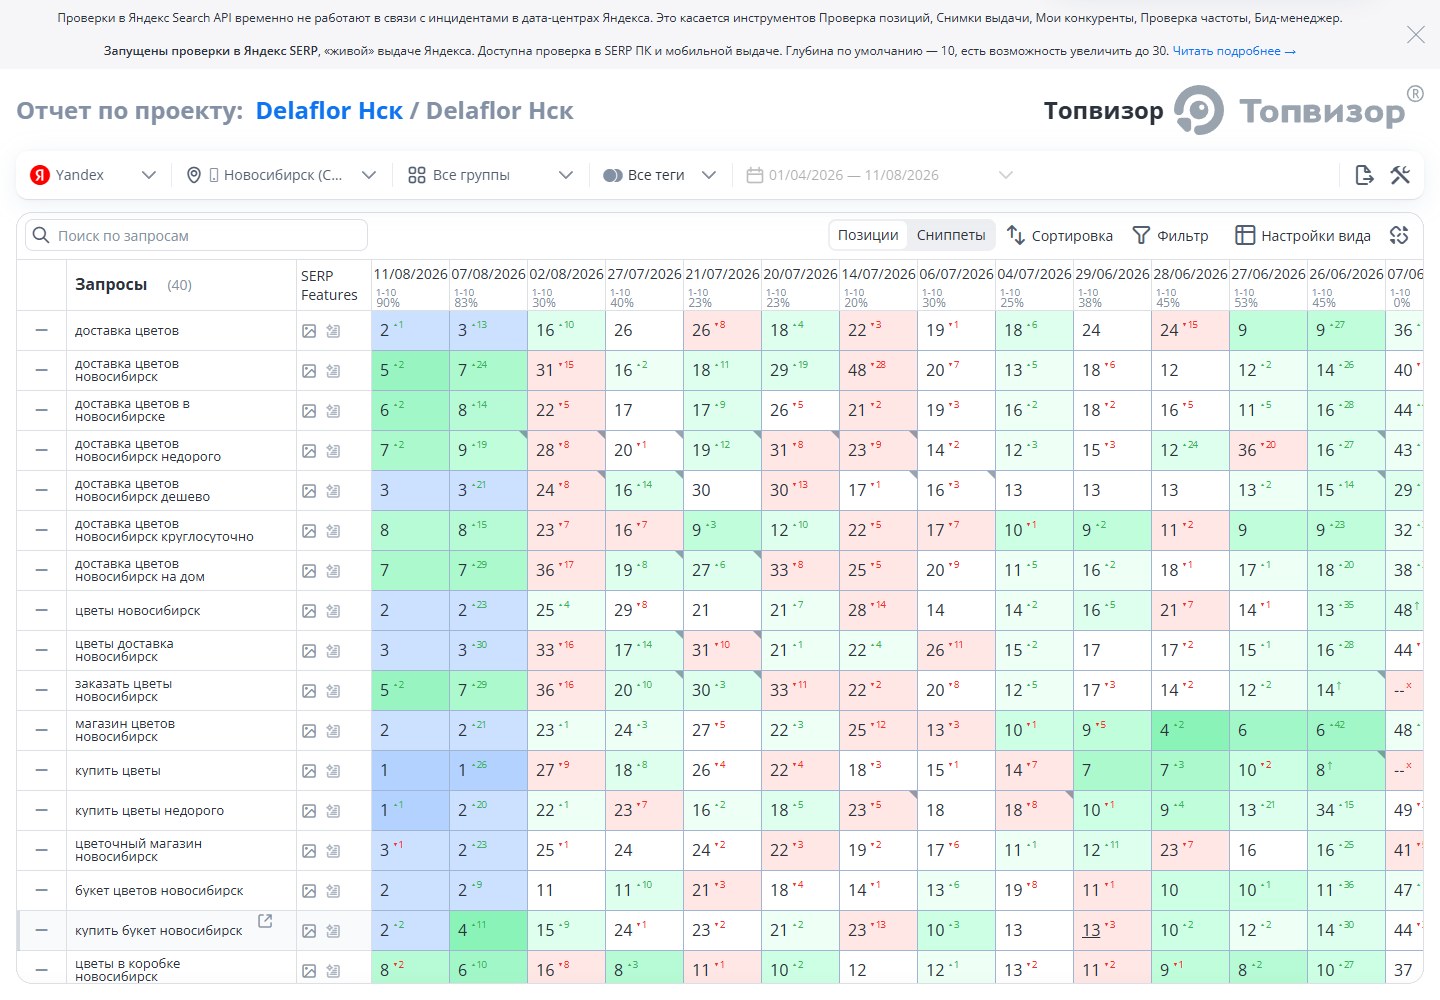
Task: Click the snippet SERP icon for "доставка цветов новосибирск дешево"
Action: pos(333,491)
